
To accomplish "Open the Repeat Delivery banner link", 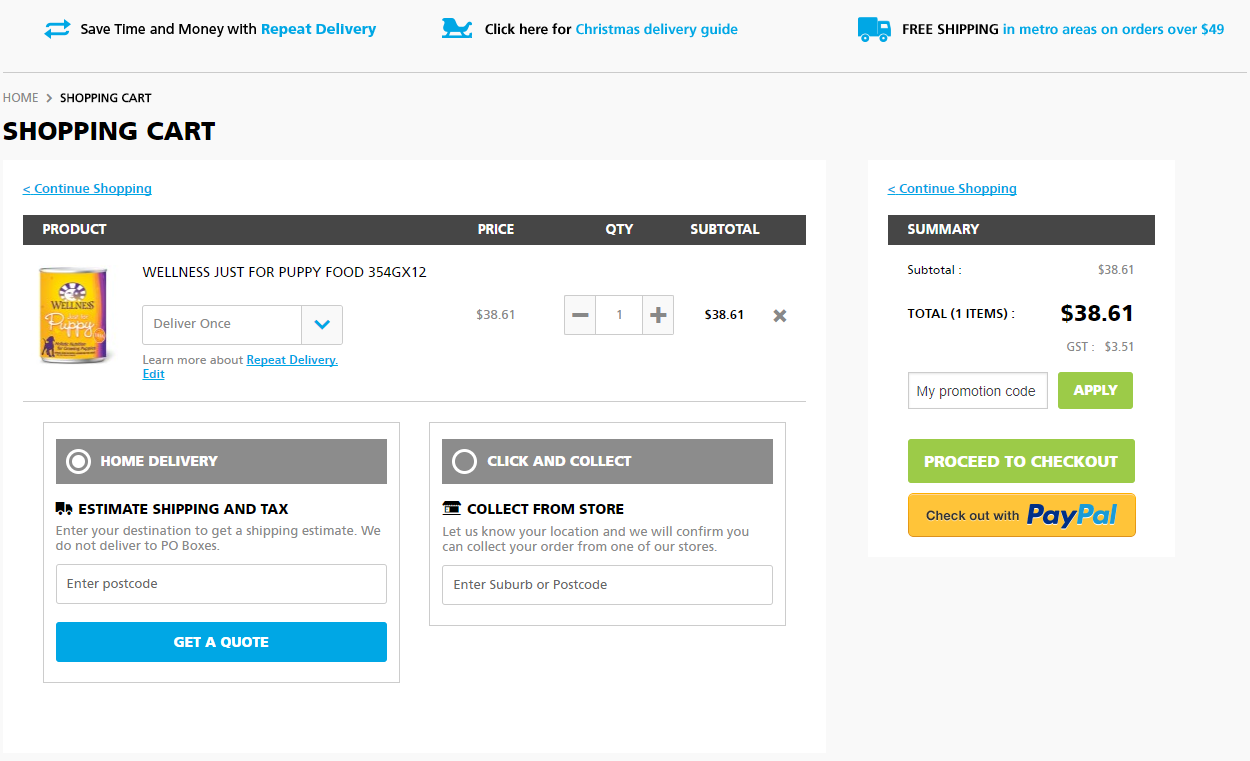I will click(318, 29).
